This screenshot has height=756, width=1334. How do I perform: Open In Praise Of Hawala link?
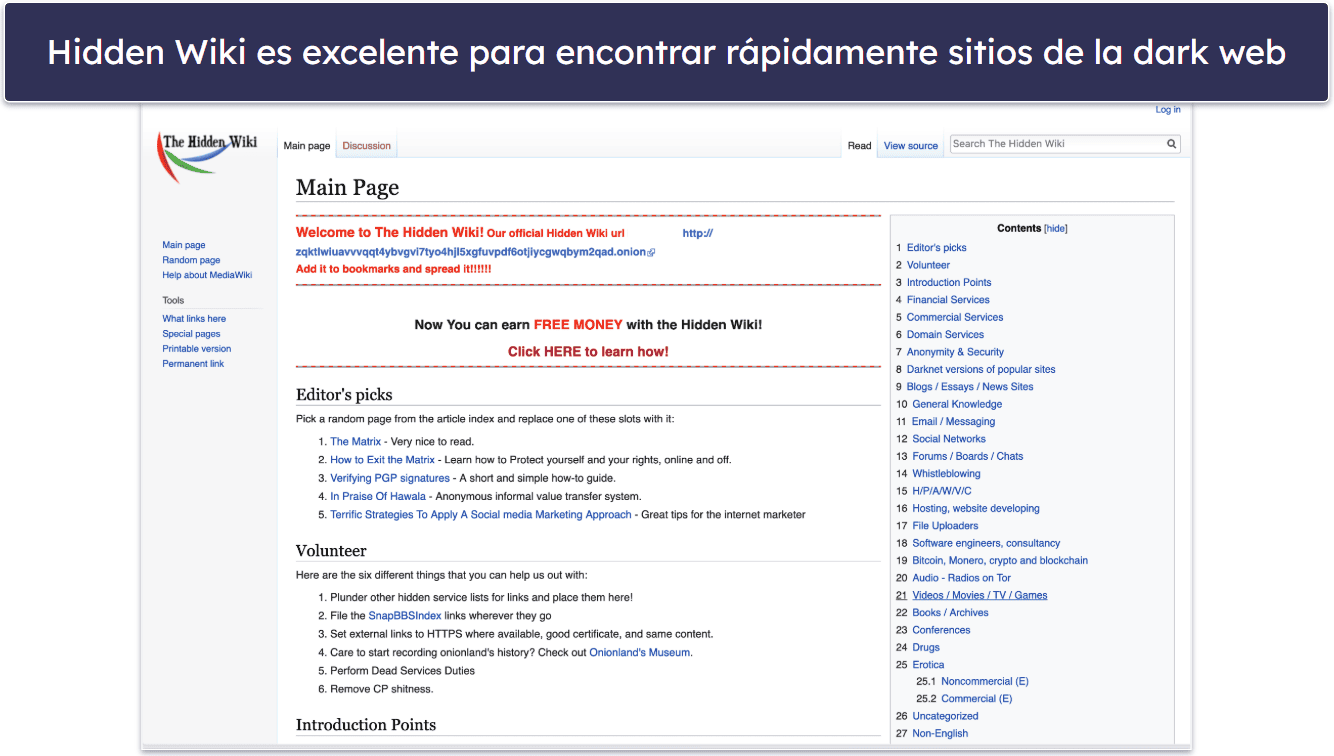pyautogui.click(x=380, y=497)
